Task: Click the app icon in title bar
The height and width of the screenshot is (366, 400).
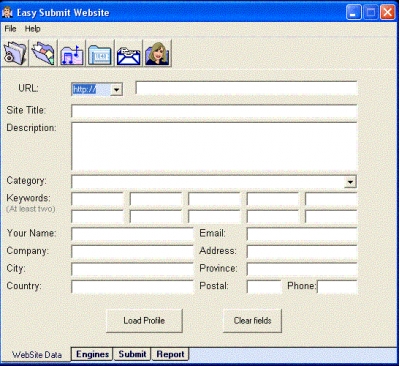Action: (7, 12)
